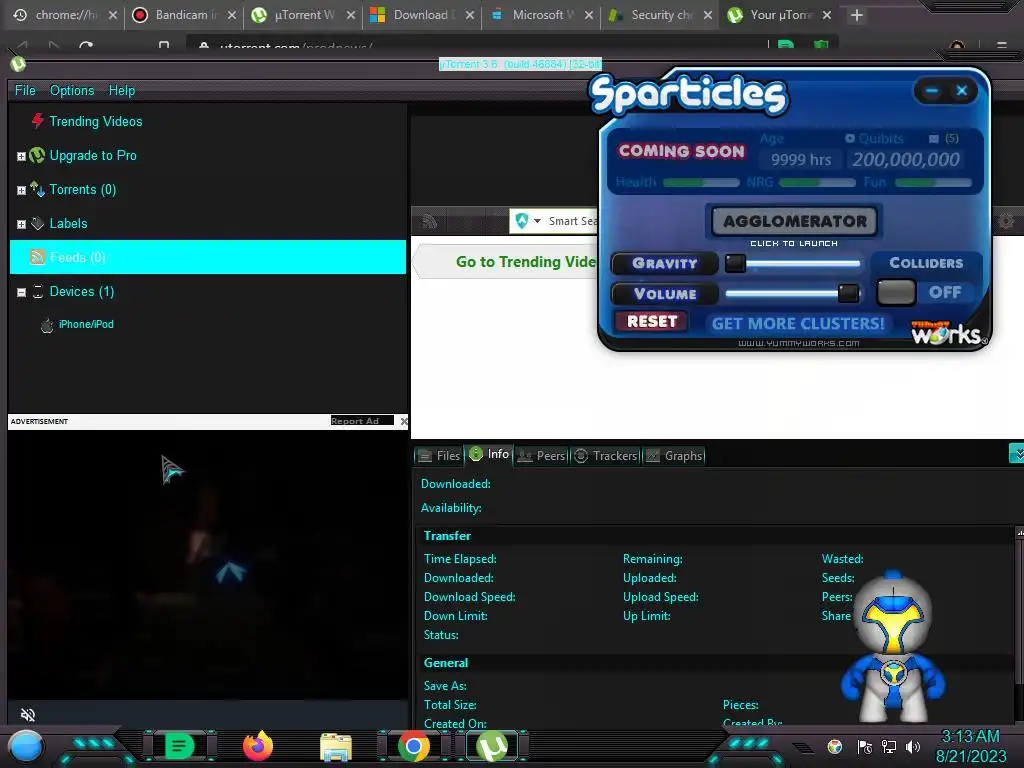1024x768 pixels.
Task: Switch to the Bandicam browser tab
Action: pyautogui.click(x=183, y=14)
